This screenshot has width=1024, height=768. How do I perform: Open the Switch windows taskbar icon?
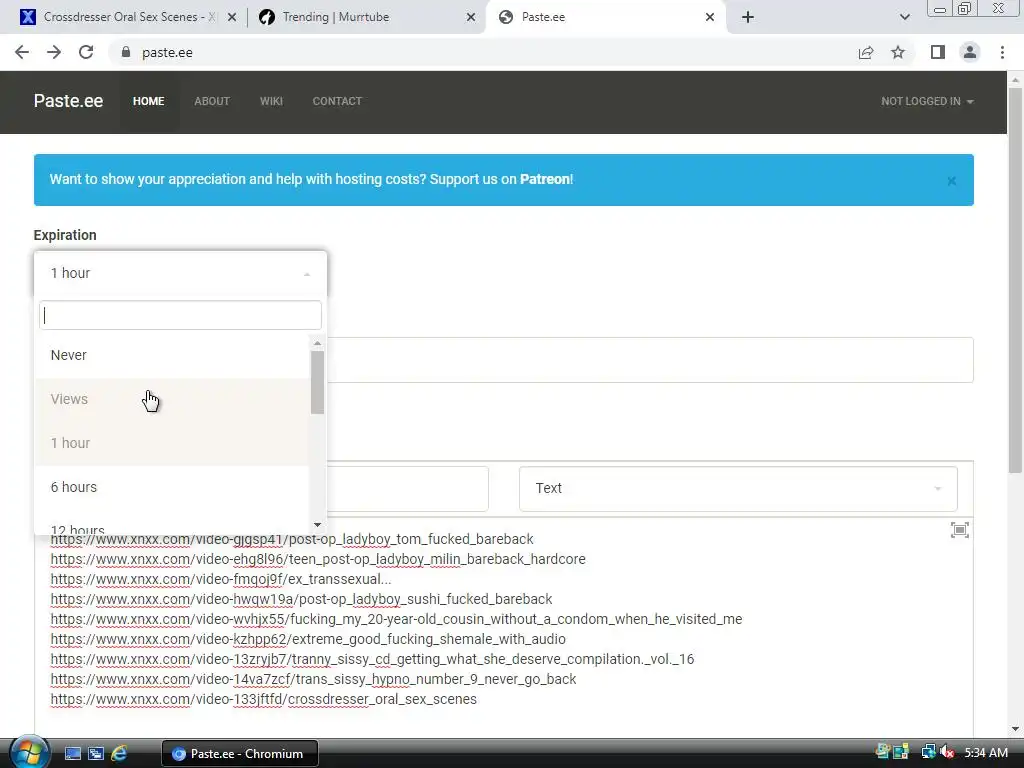tap(96, 754)
